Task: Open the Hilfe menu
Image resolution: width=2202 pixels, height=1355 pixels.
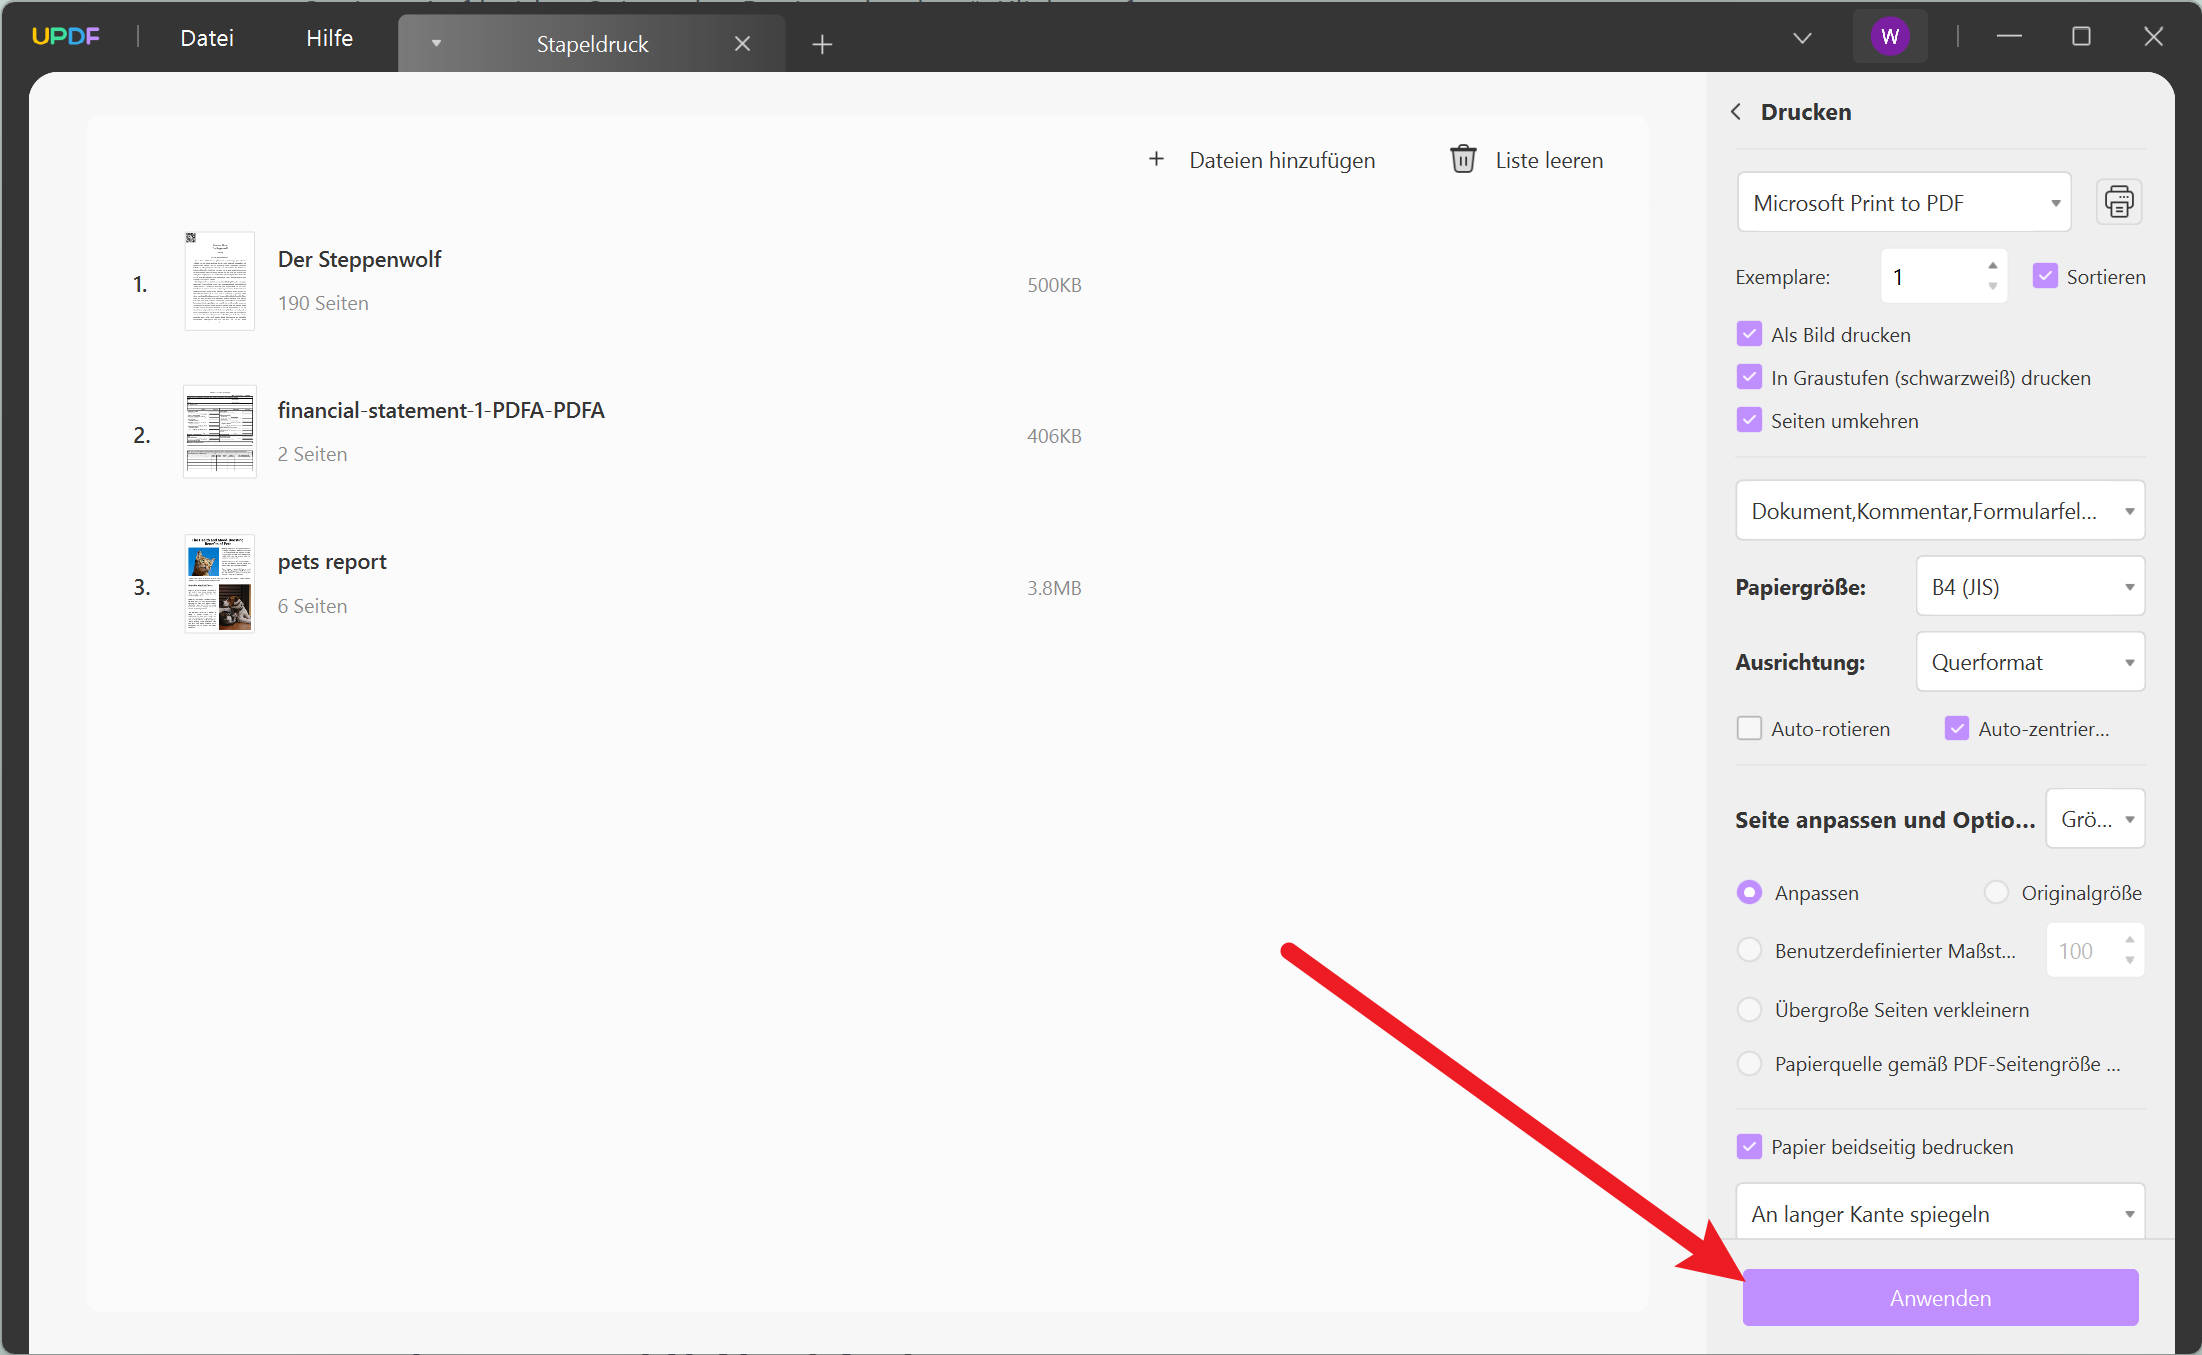Action: [329, 38]
